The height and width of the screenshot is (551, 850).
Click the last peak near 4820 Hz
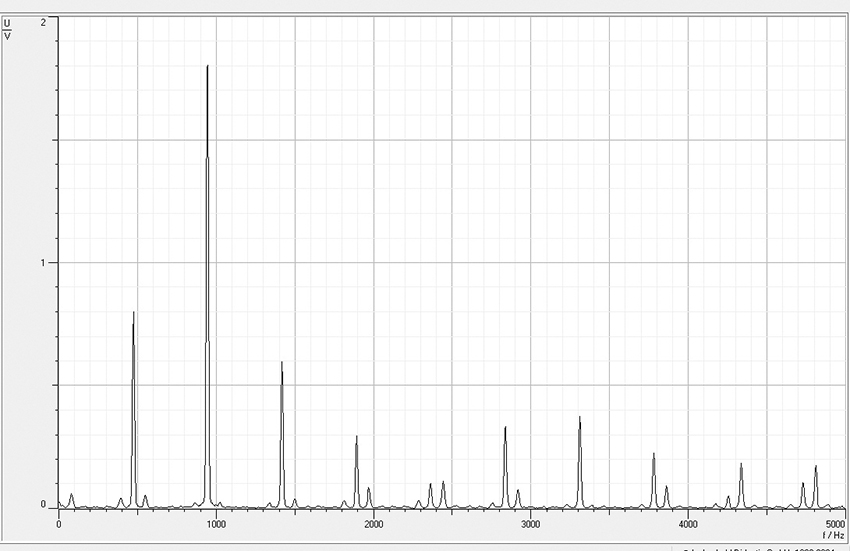(816, 469)
